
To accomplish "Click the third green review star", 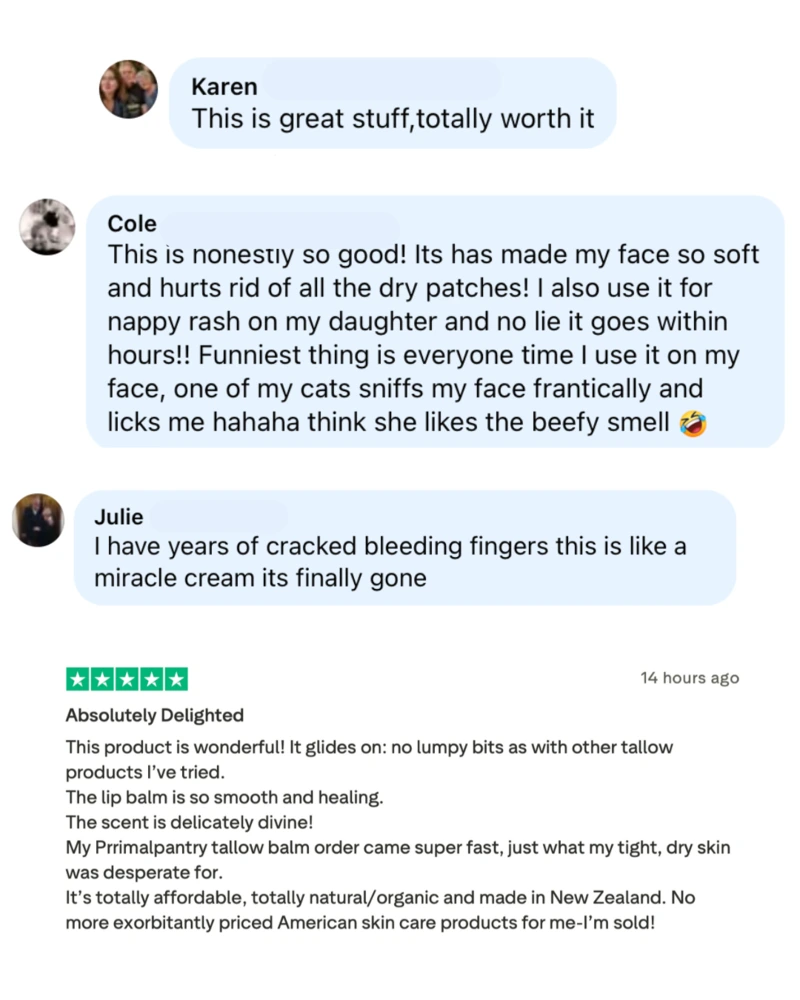I will (127, 679).
